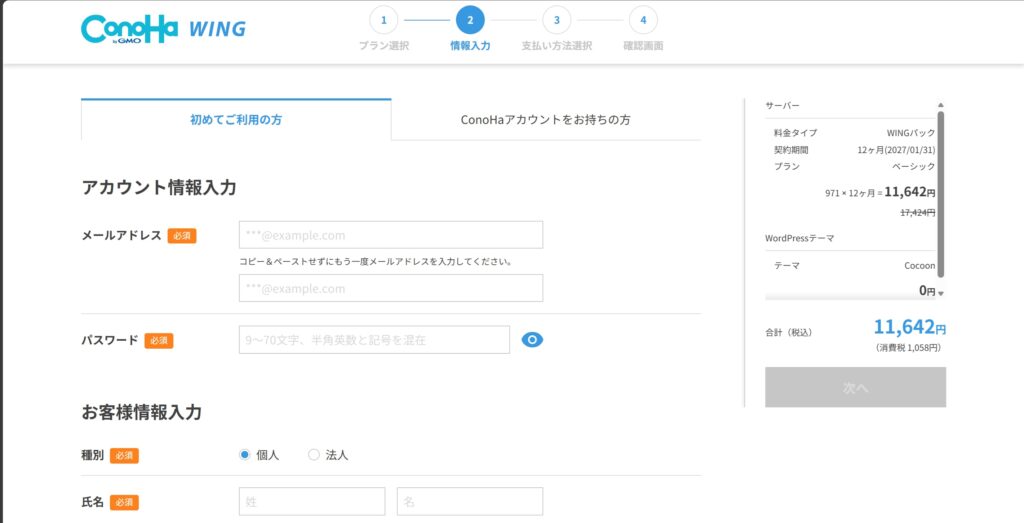The image size is (1024, 523).
Task: Focus the email confirmation field
Action: tap(391, 288)
